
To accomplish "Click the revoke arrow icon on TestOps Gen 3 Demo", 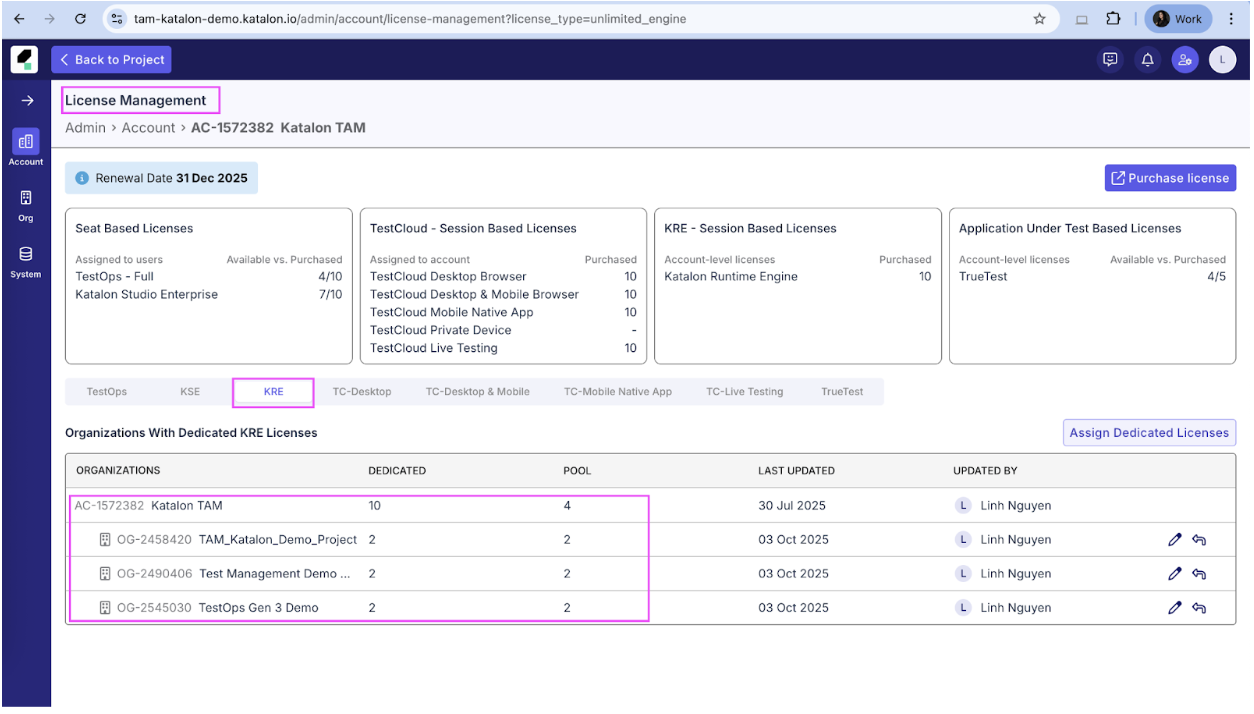I will (x=1199, y=607).
